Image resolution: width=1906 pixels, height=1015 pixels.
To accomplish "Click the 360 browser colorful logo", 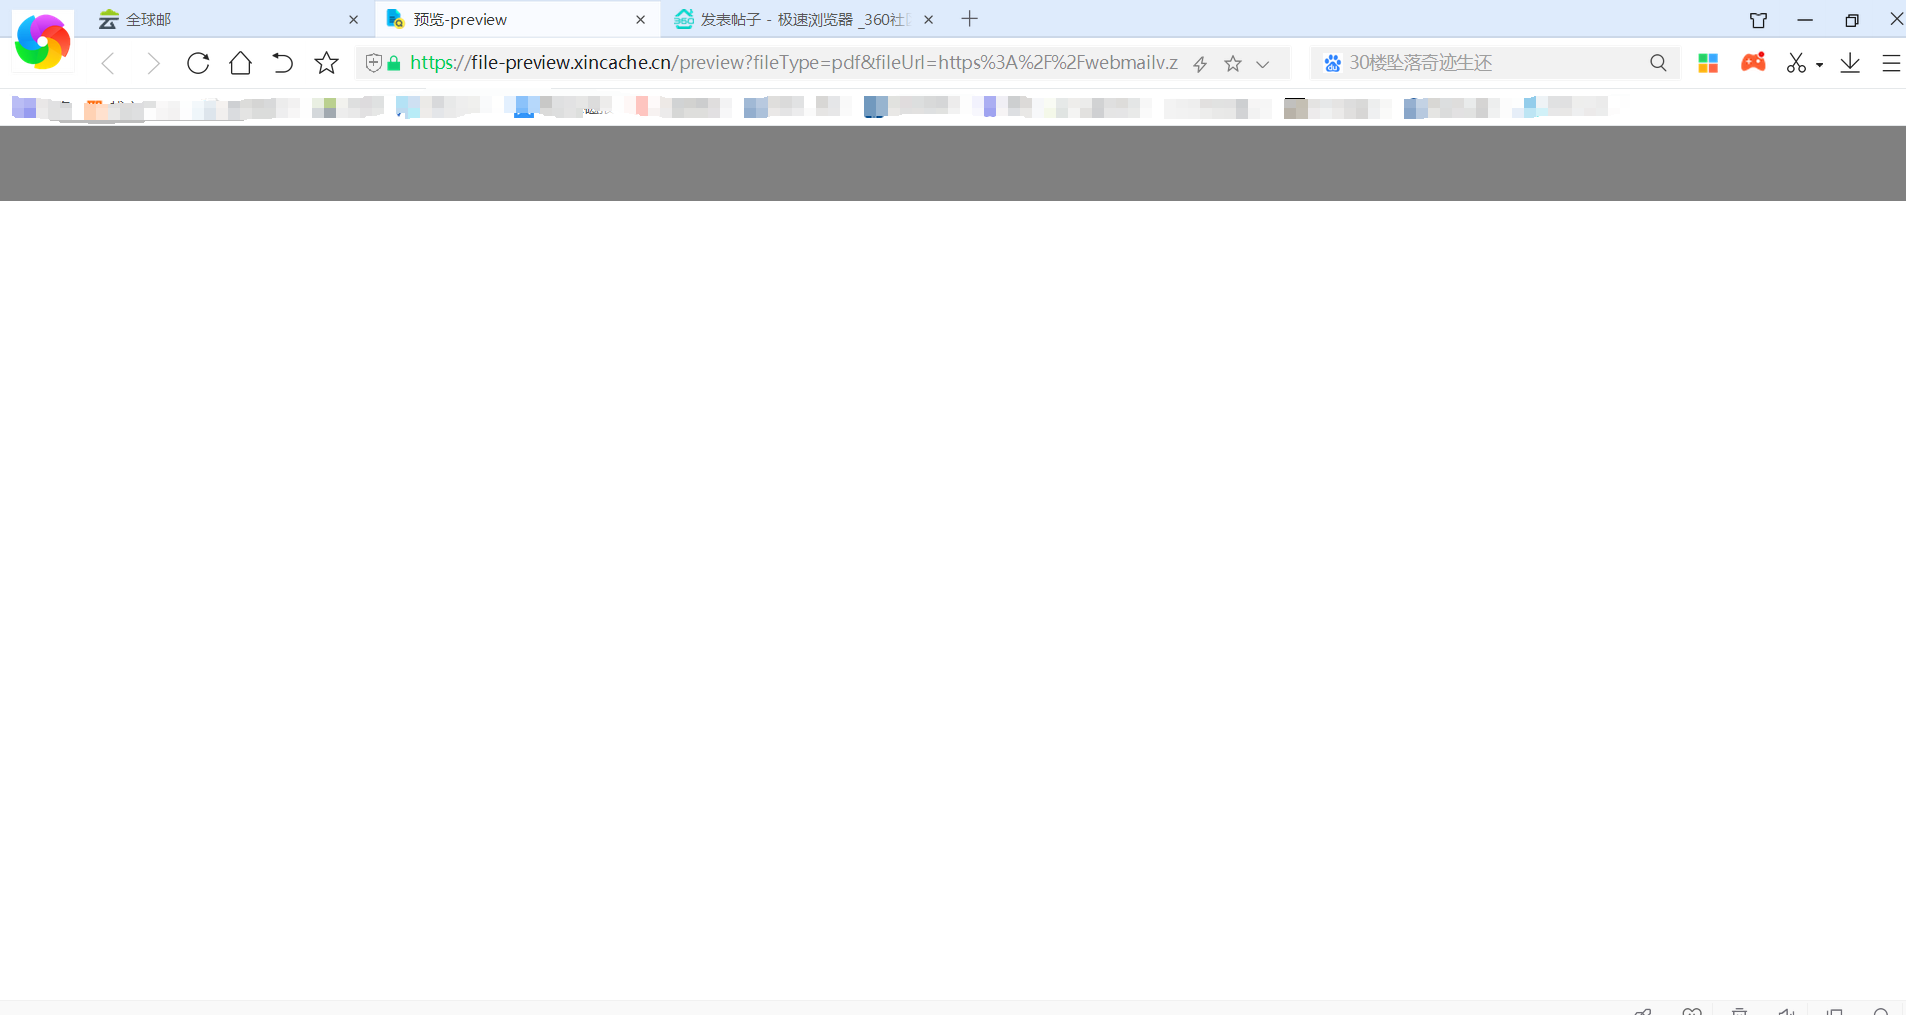I will pyautogui.click(x=42, y=42).
